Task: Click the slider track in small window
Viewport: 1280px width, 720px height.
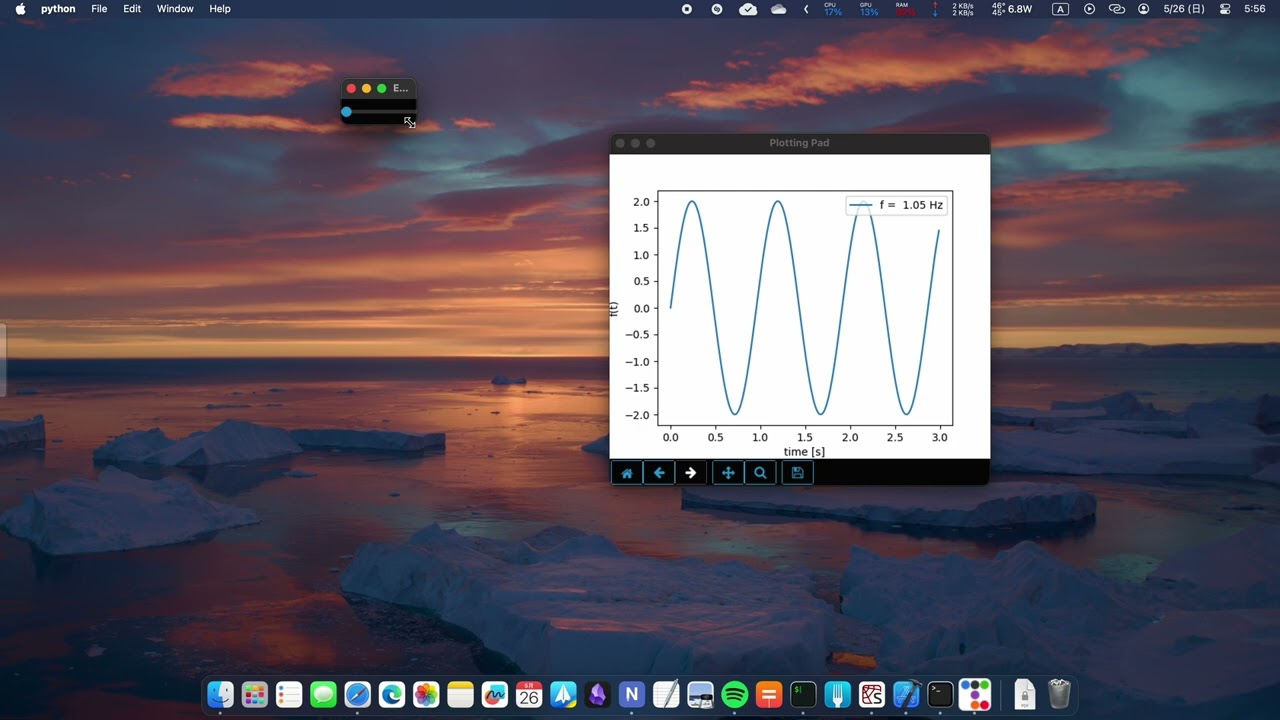Action: 380,112
